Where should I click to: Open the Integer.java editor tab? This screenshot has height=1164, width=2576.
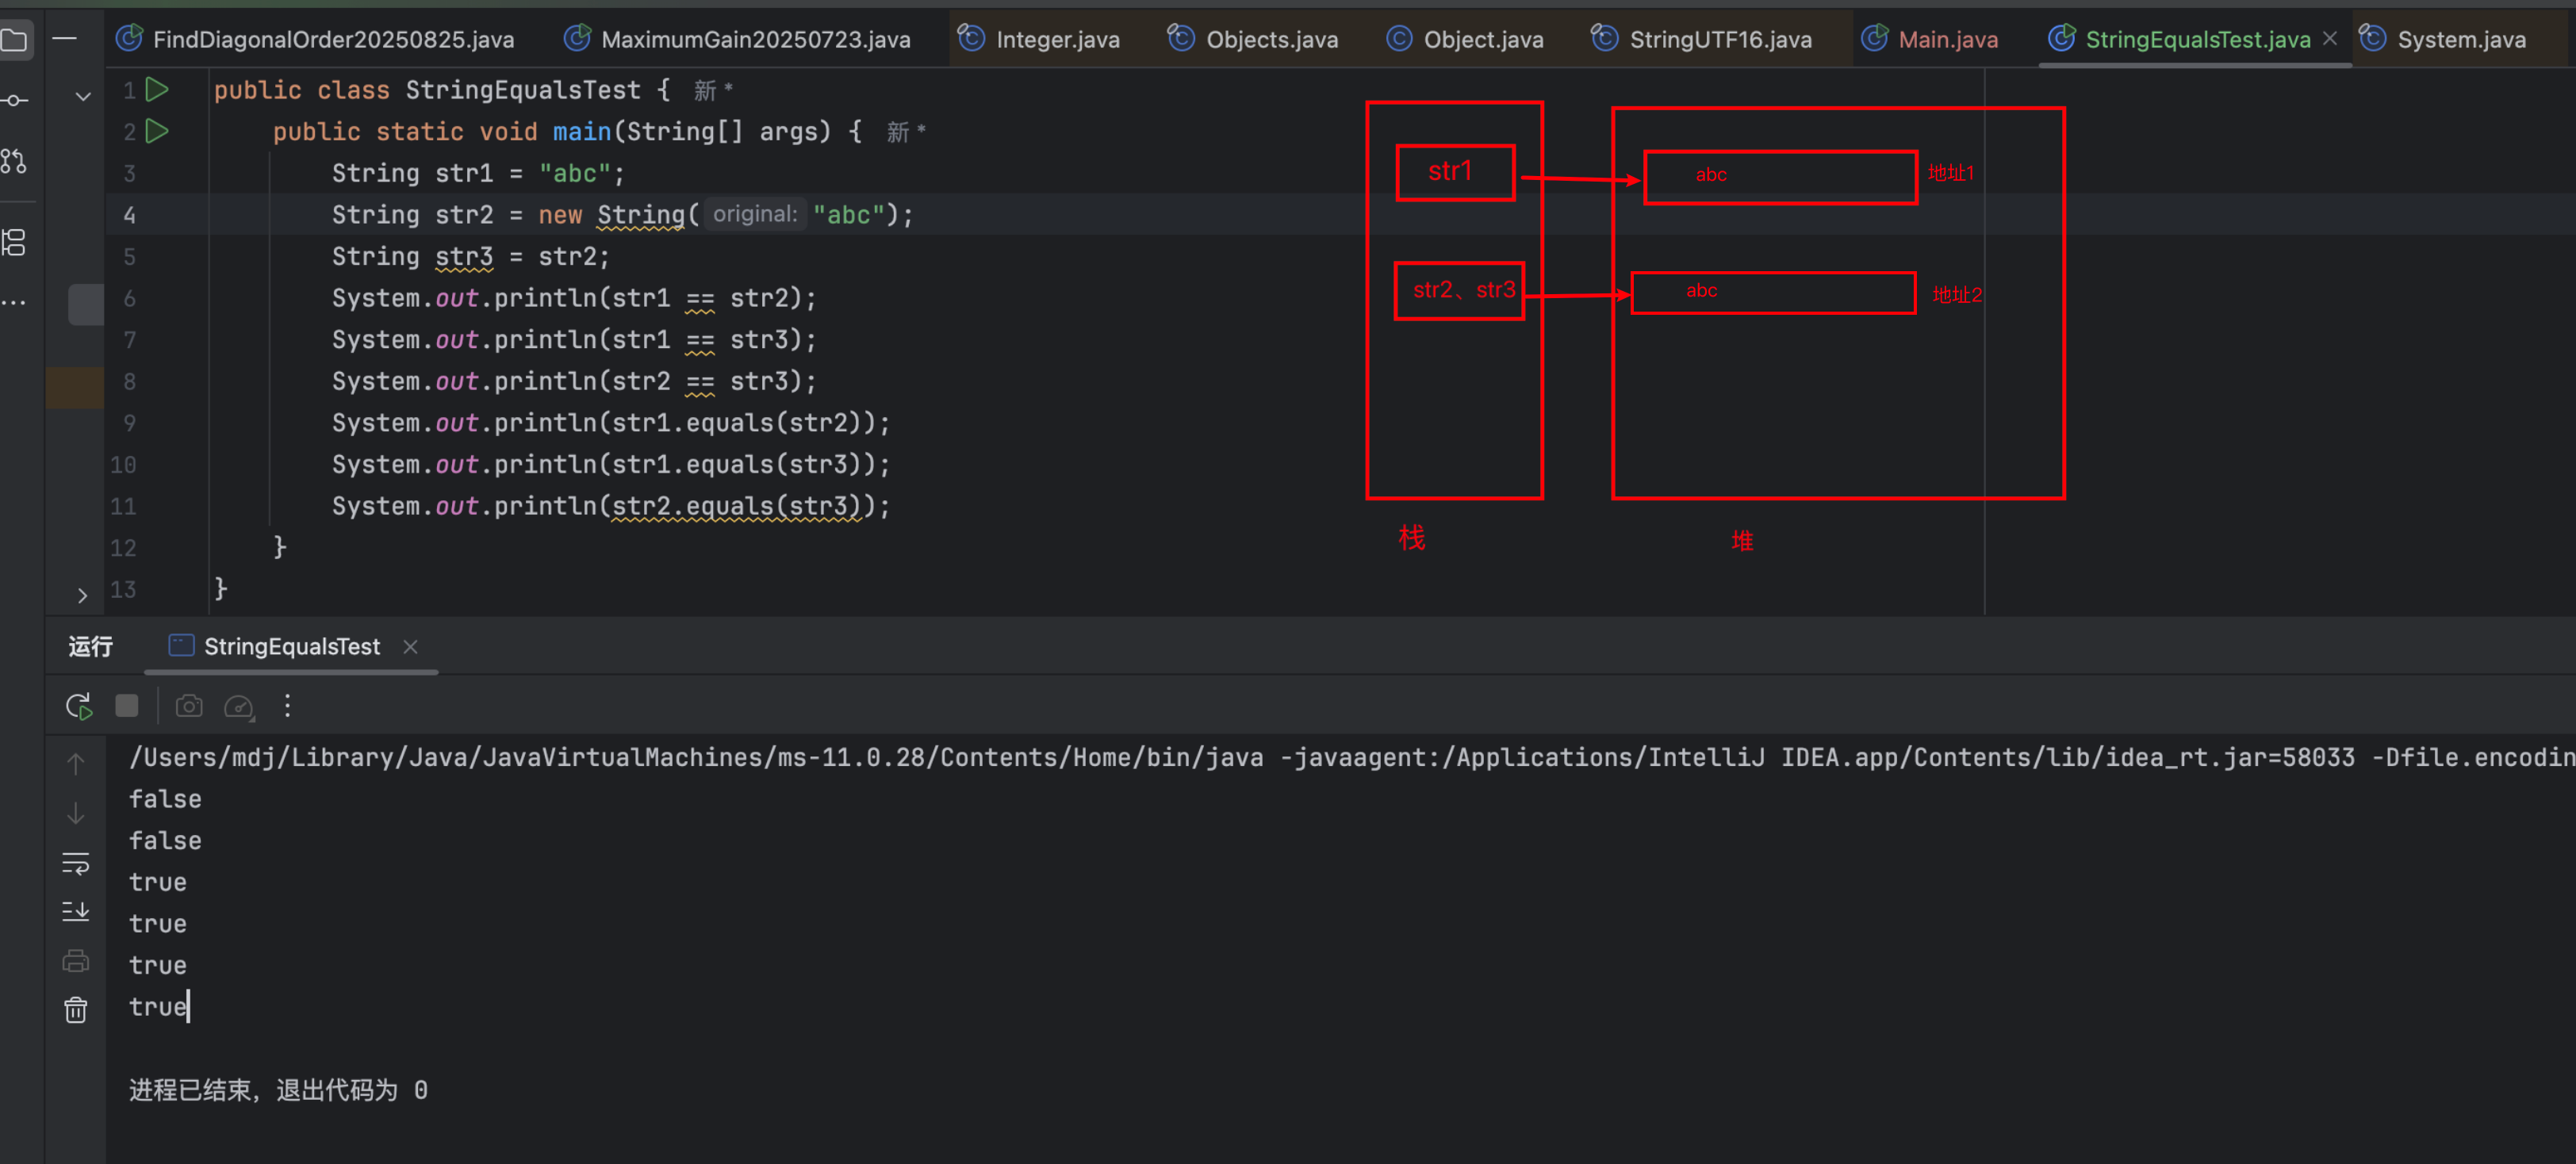[1057, 40]
